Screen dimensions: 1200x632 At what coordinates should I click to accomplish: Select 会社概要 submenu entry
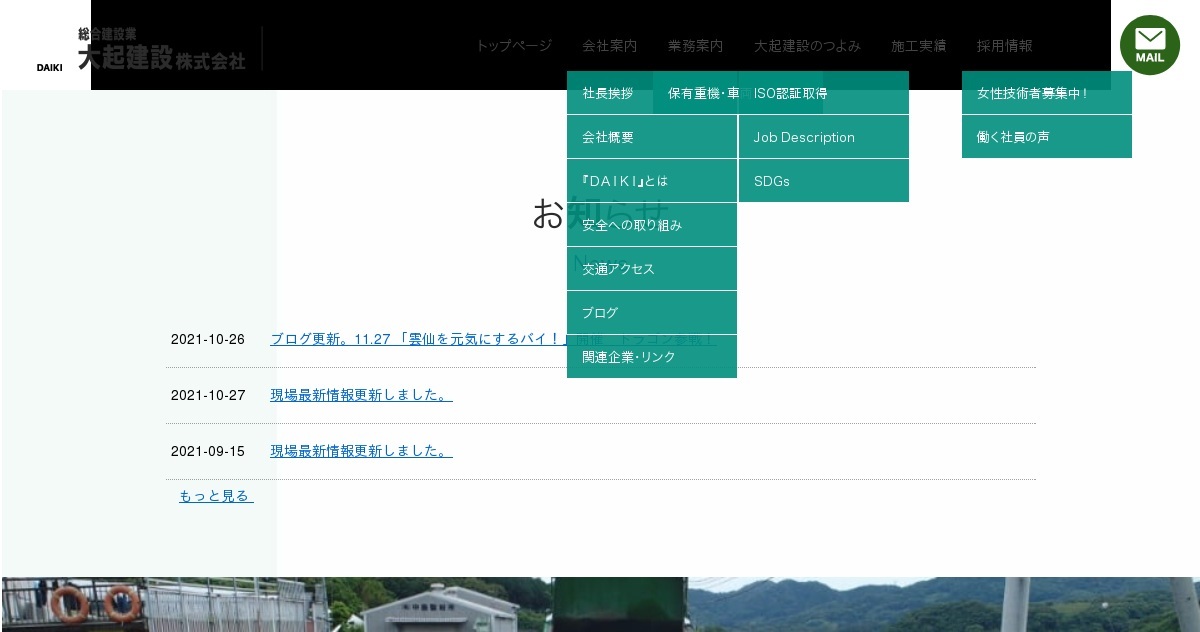[x=652, y=137]
